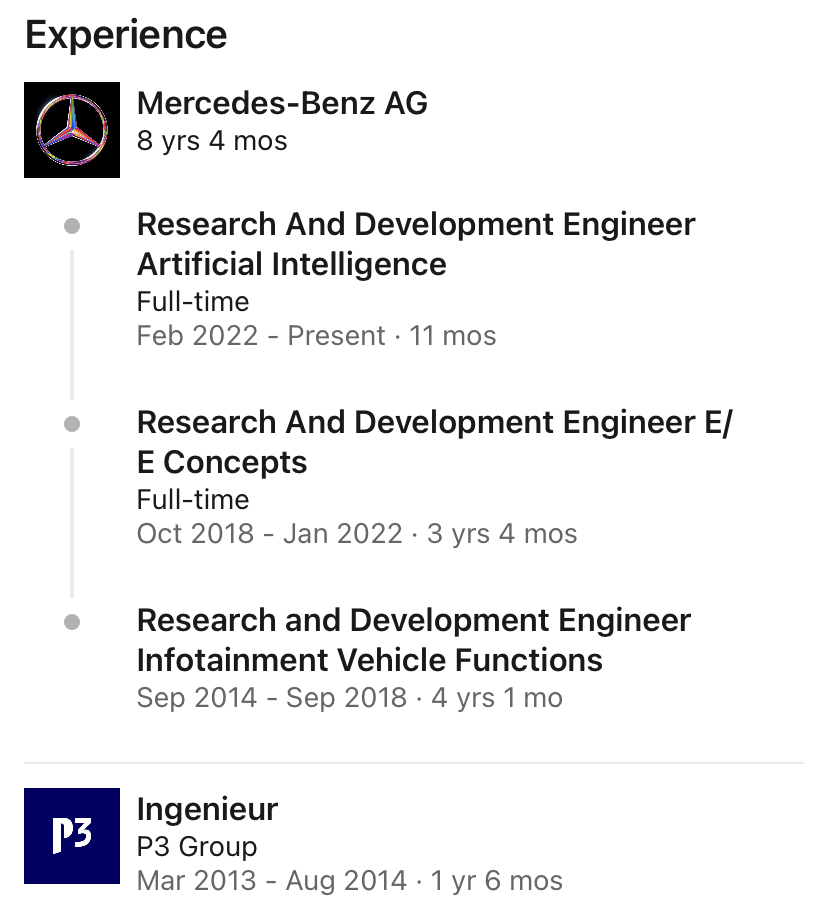
Task: Select the Artificial Intelligence engineer job title
Action: click(415, 244)
